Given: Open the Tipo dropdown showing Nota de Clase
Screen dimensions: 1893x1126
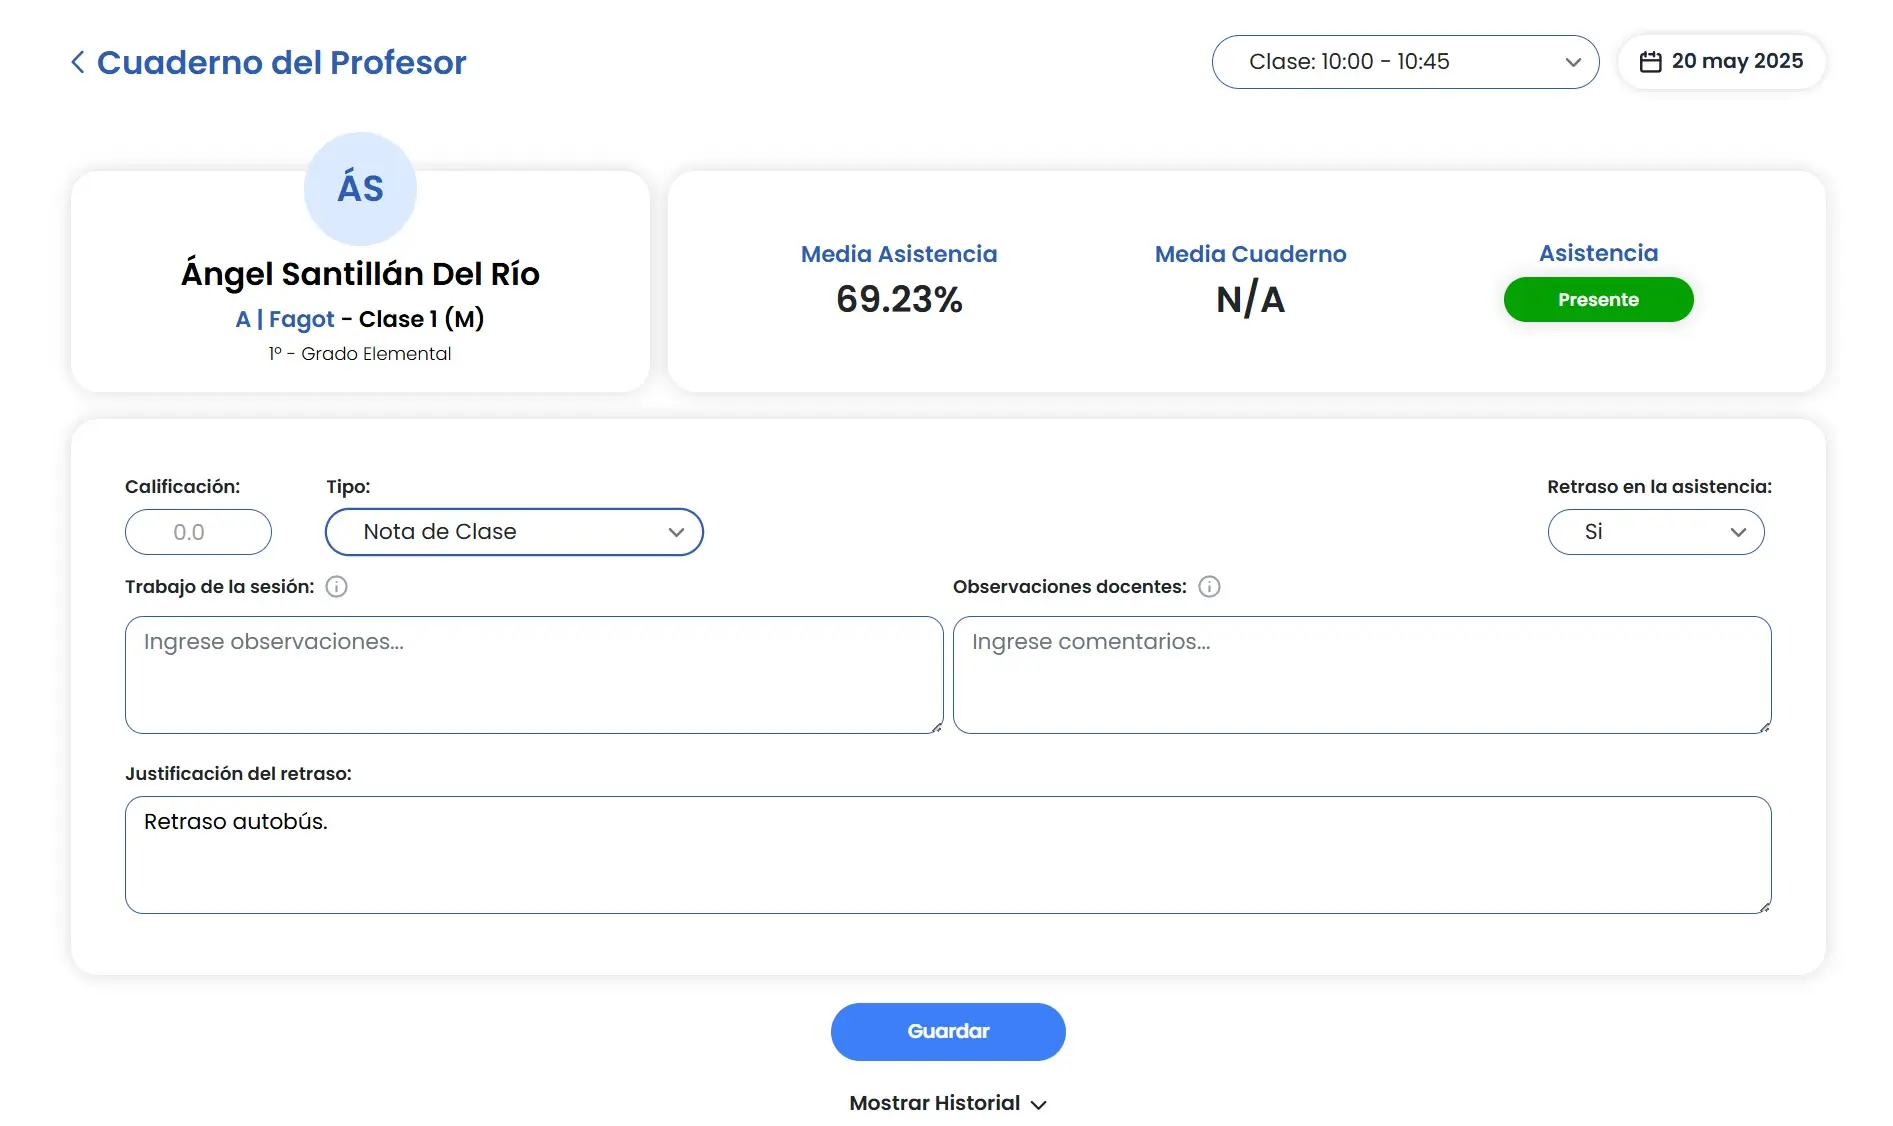Looking at the screenshot, I should [514, 532].
